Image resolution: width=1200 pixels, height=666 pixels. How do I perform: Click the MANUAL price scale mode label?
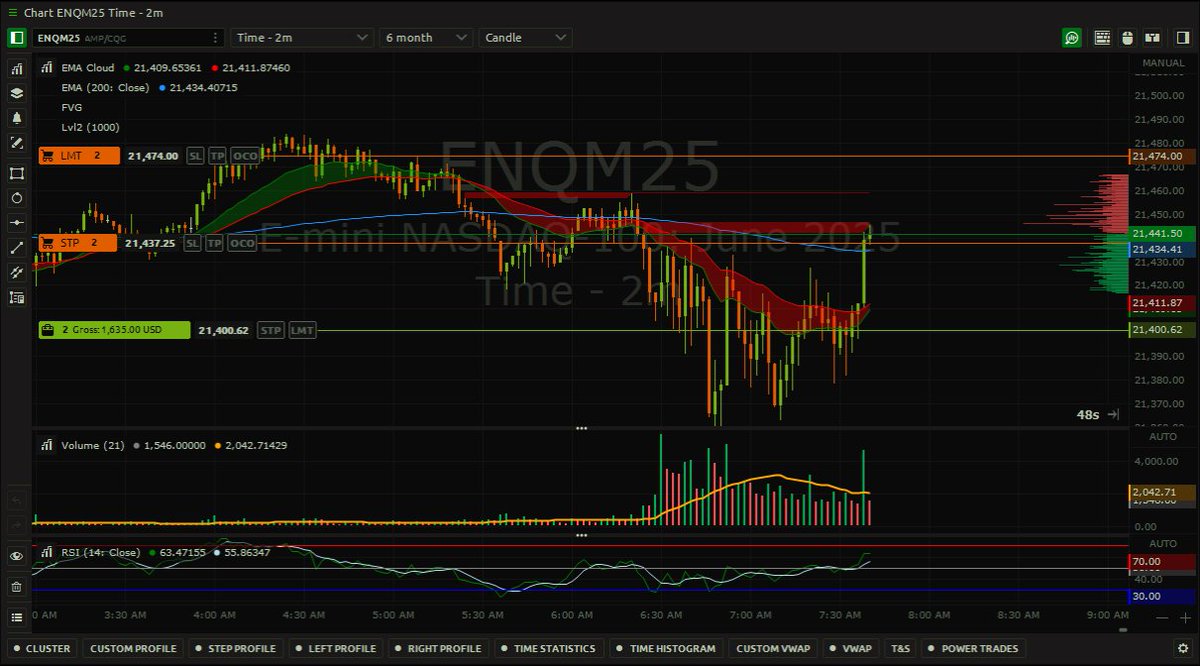(1163, 63)
